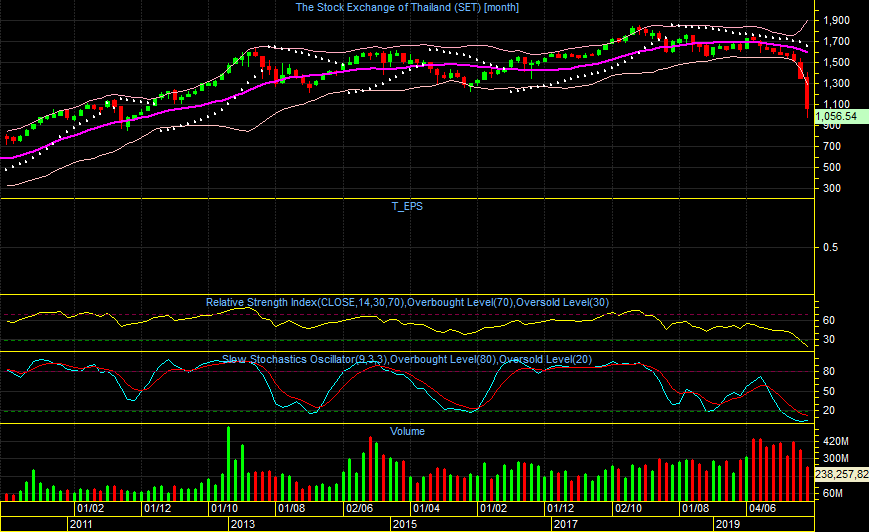Viewport: 869px width, 532px height.
Task: Click the 0.5 value on T_EPS axis
Action: (x=831, y=247)
